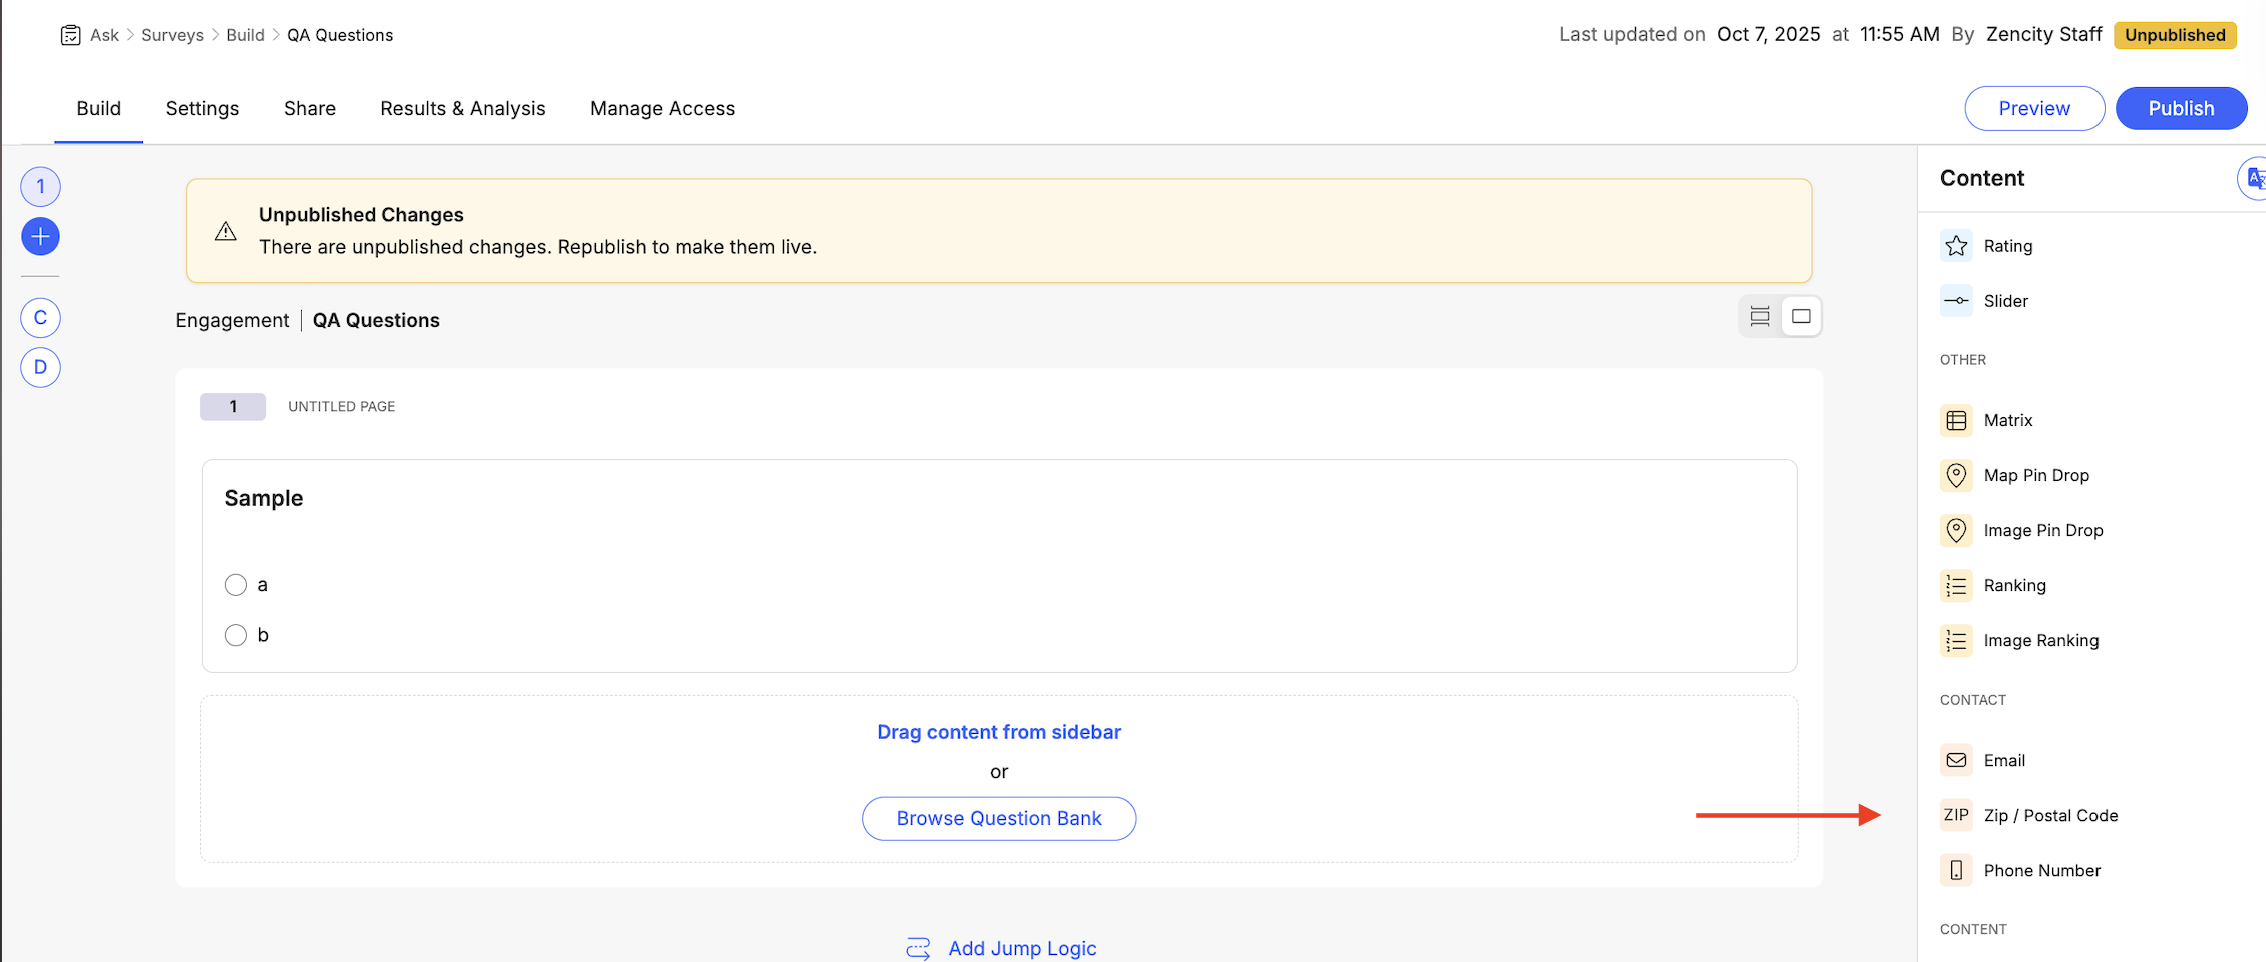
Task: Select radio option a
Action: pos(236,585)
